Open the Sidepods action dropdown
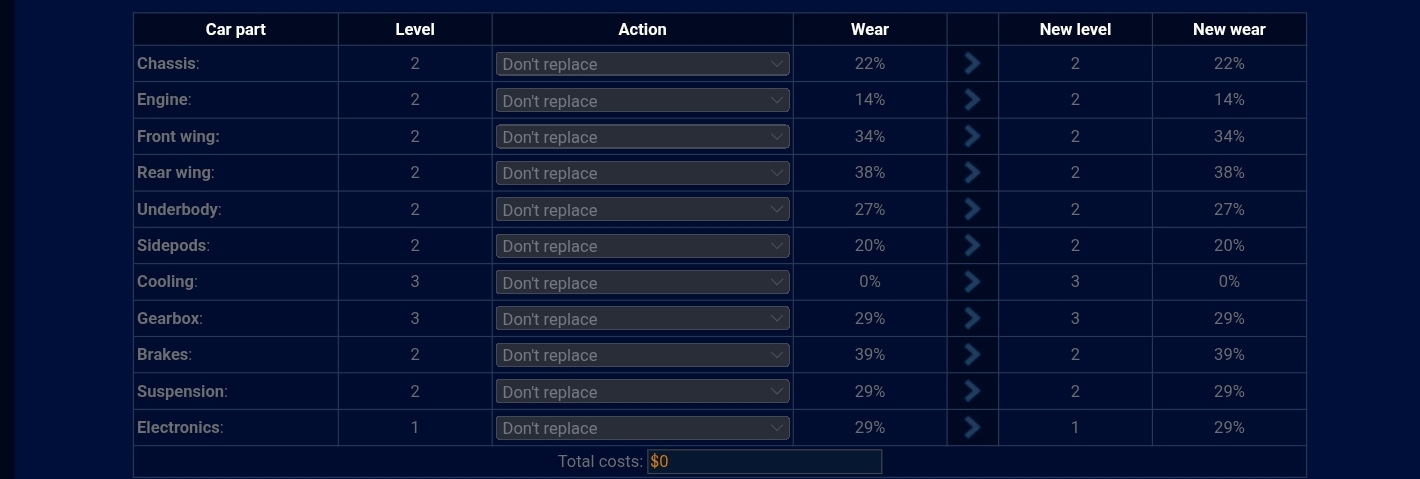This screenshot has height=479, width=1420. pos(643,246)
